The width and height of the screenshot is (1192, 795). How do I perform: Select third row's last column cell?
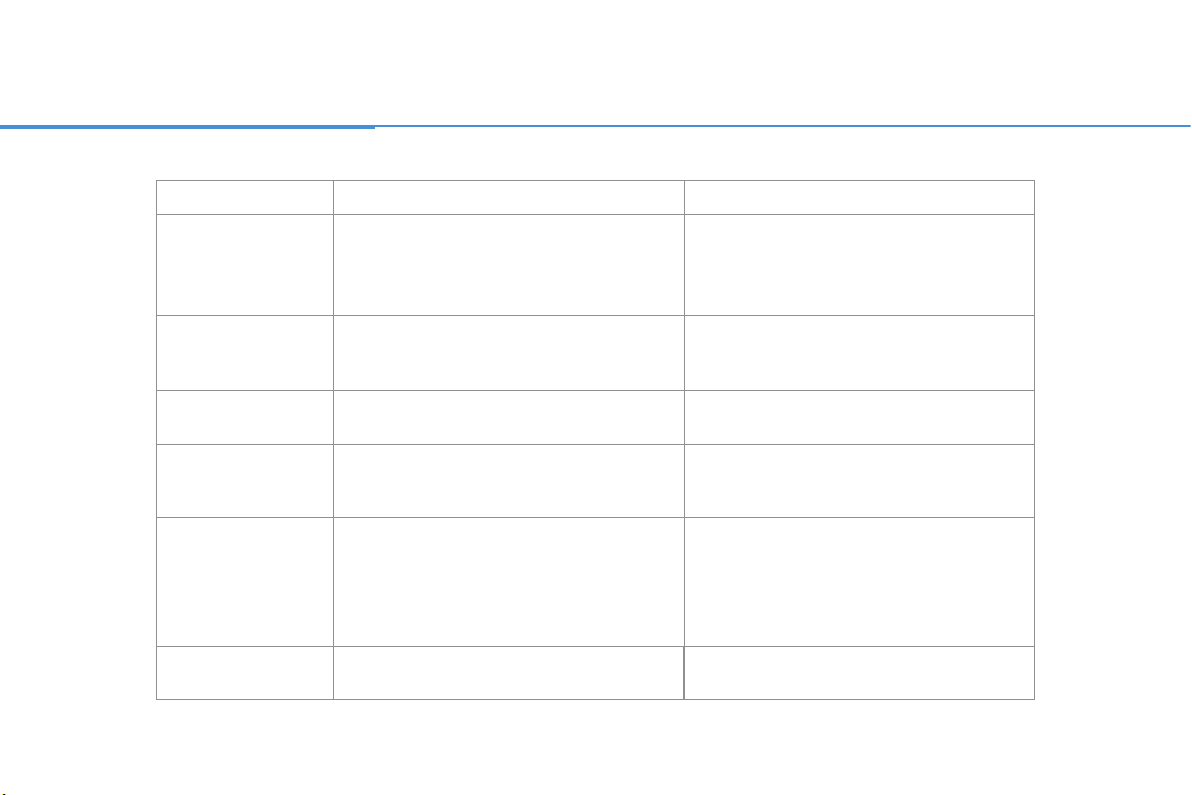[859, 353]
